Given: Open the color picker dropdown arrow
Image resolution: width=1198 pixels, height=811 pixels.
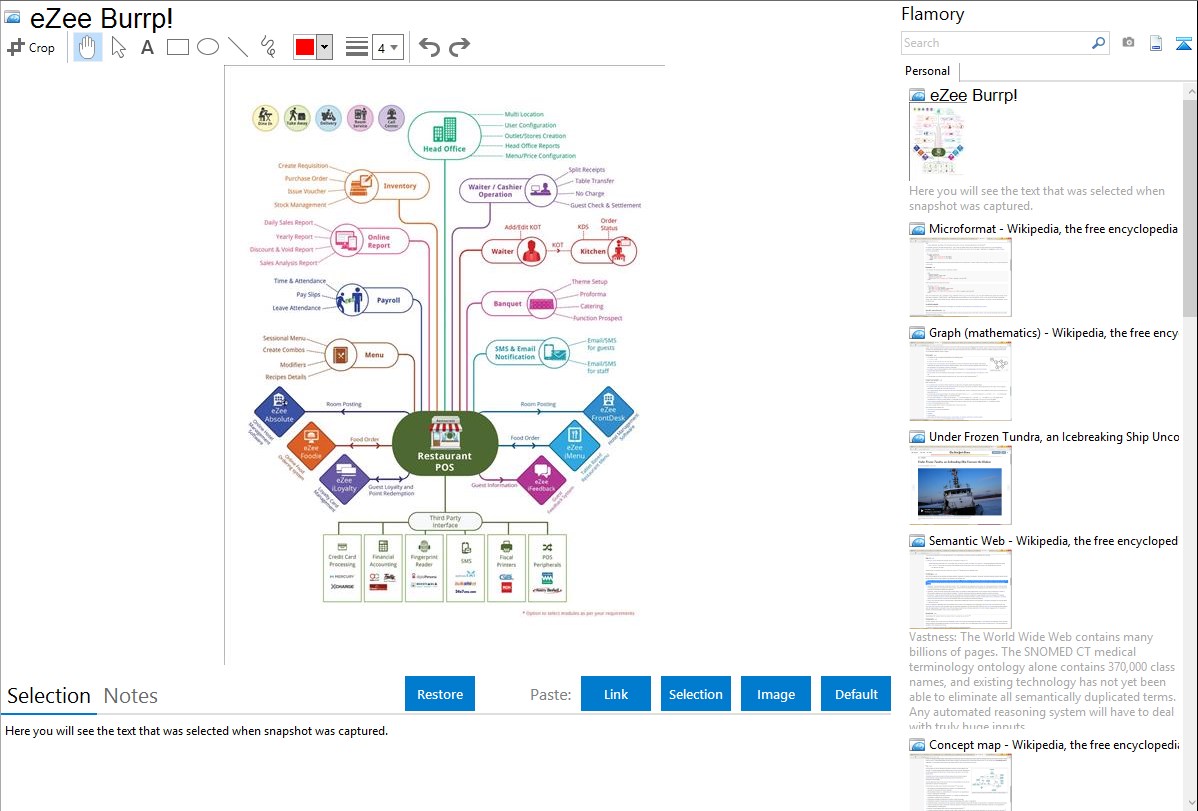Looking at the screenshot, I should tap(325, 47).
